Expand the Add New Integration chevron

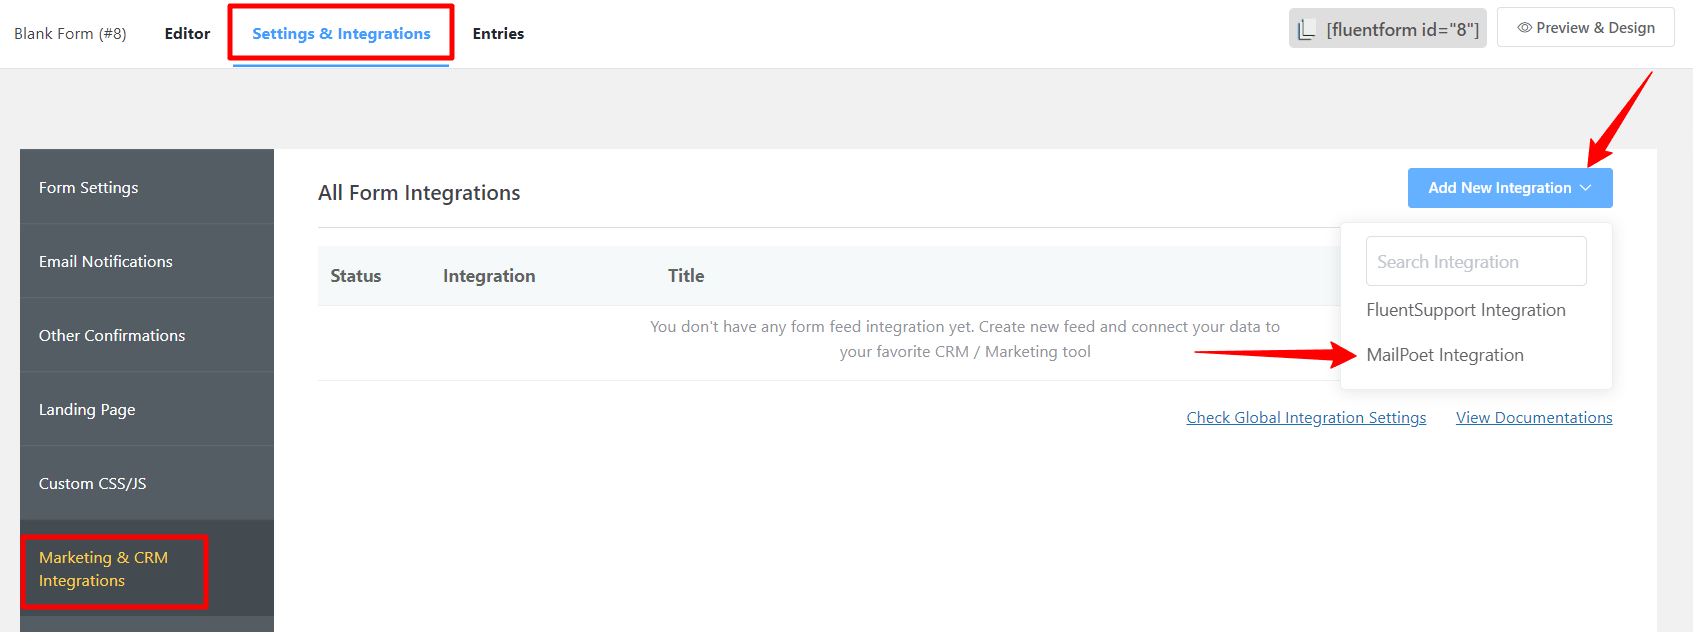point(1586,188)
